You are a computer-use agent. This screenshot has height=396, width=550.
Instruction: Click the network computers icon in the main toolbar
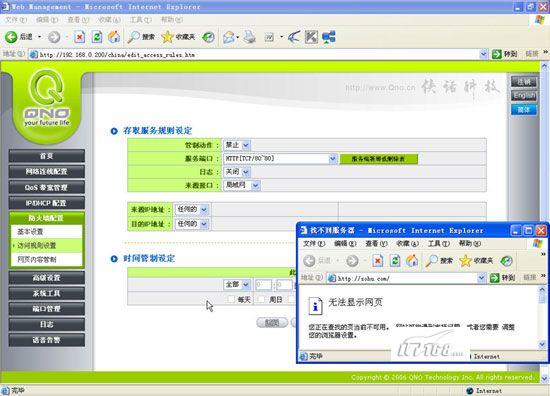click(329, 37)
